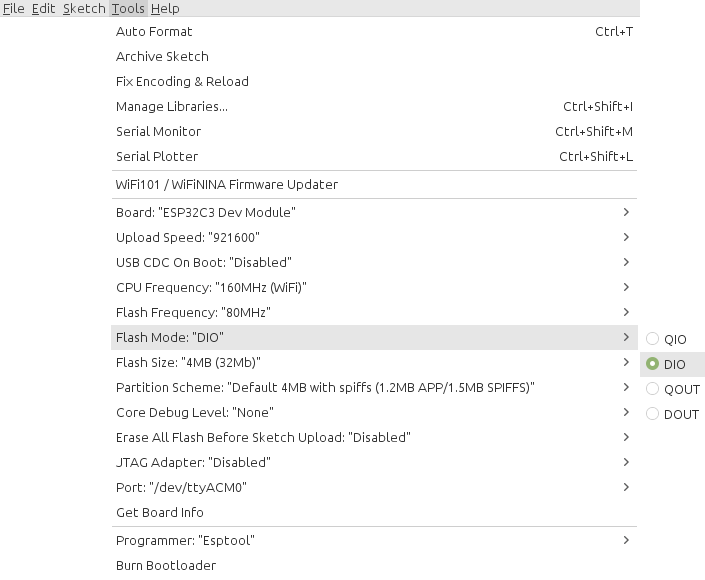
Task: Choose the DIO radio button
Action: [x=672, y=364]
